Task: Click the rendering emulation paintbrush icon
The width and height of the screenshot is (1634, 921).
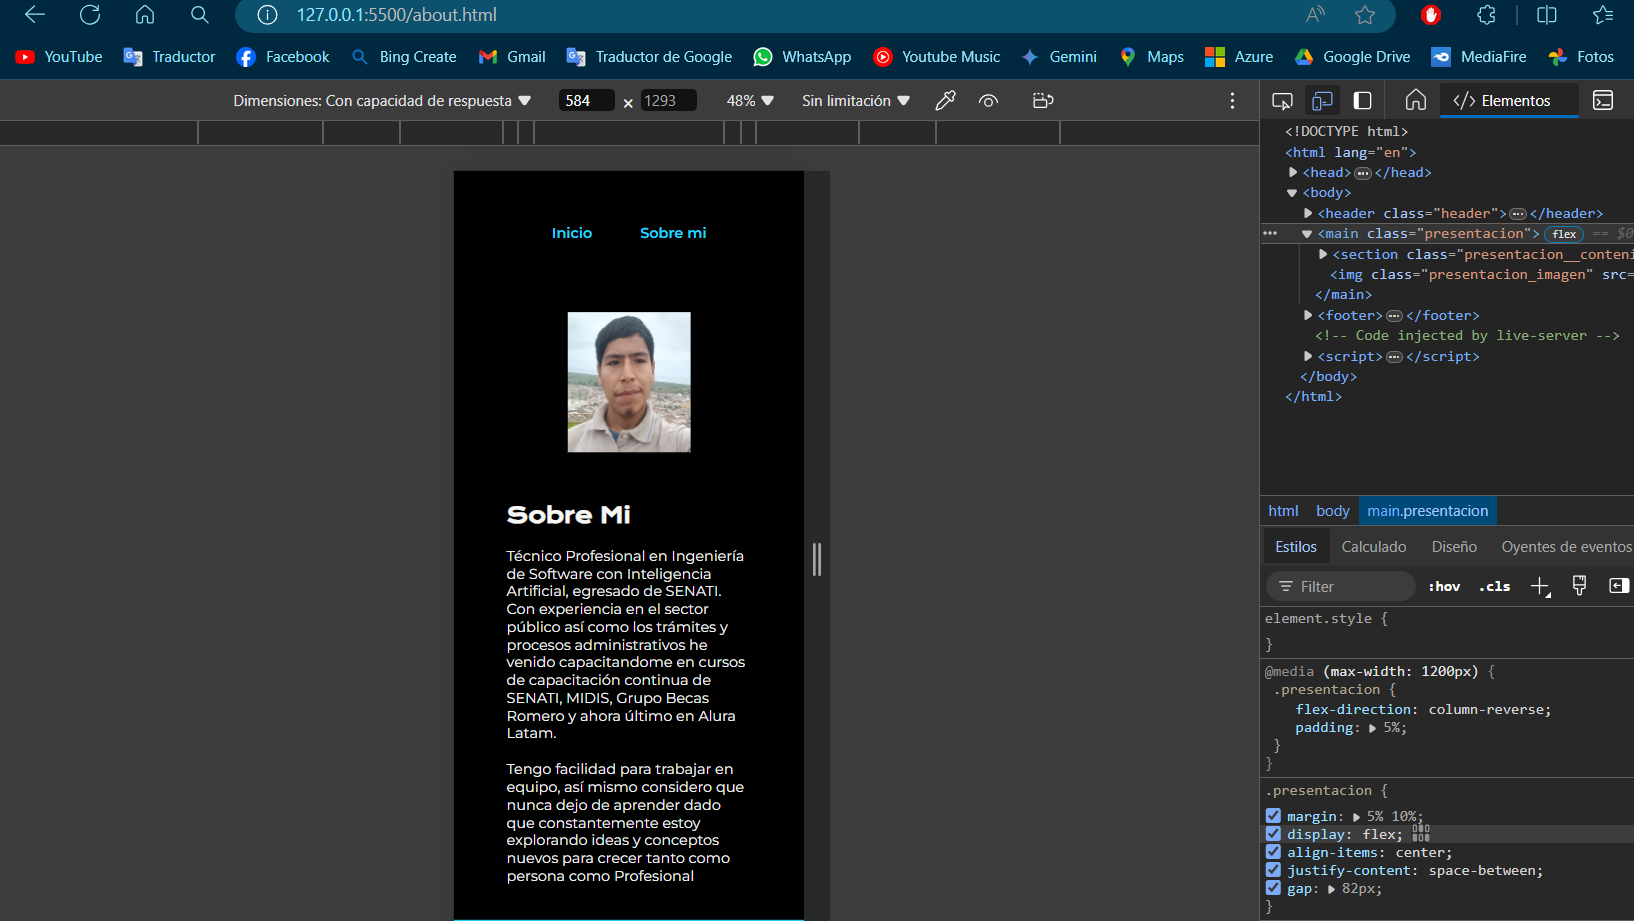Action: (x=1580, y=587)
